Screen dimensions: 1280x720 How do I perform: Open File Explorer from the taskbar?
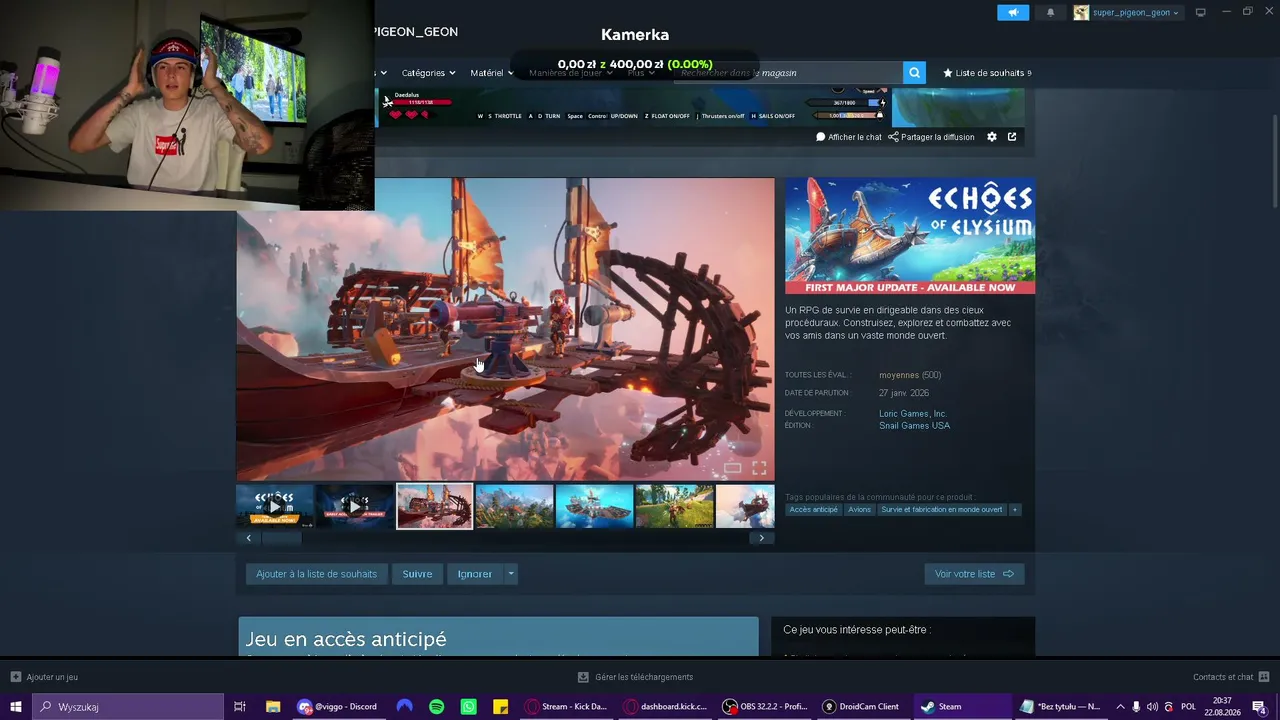(273, 707)
